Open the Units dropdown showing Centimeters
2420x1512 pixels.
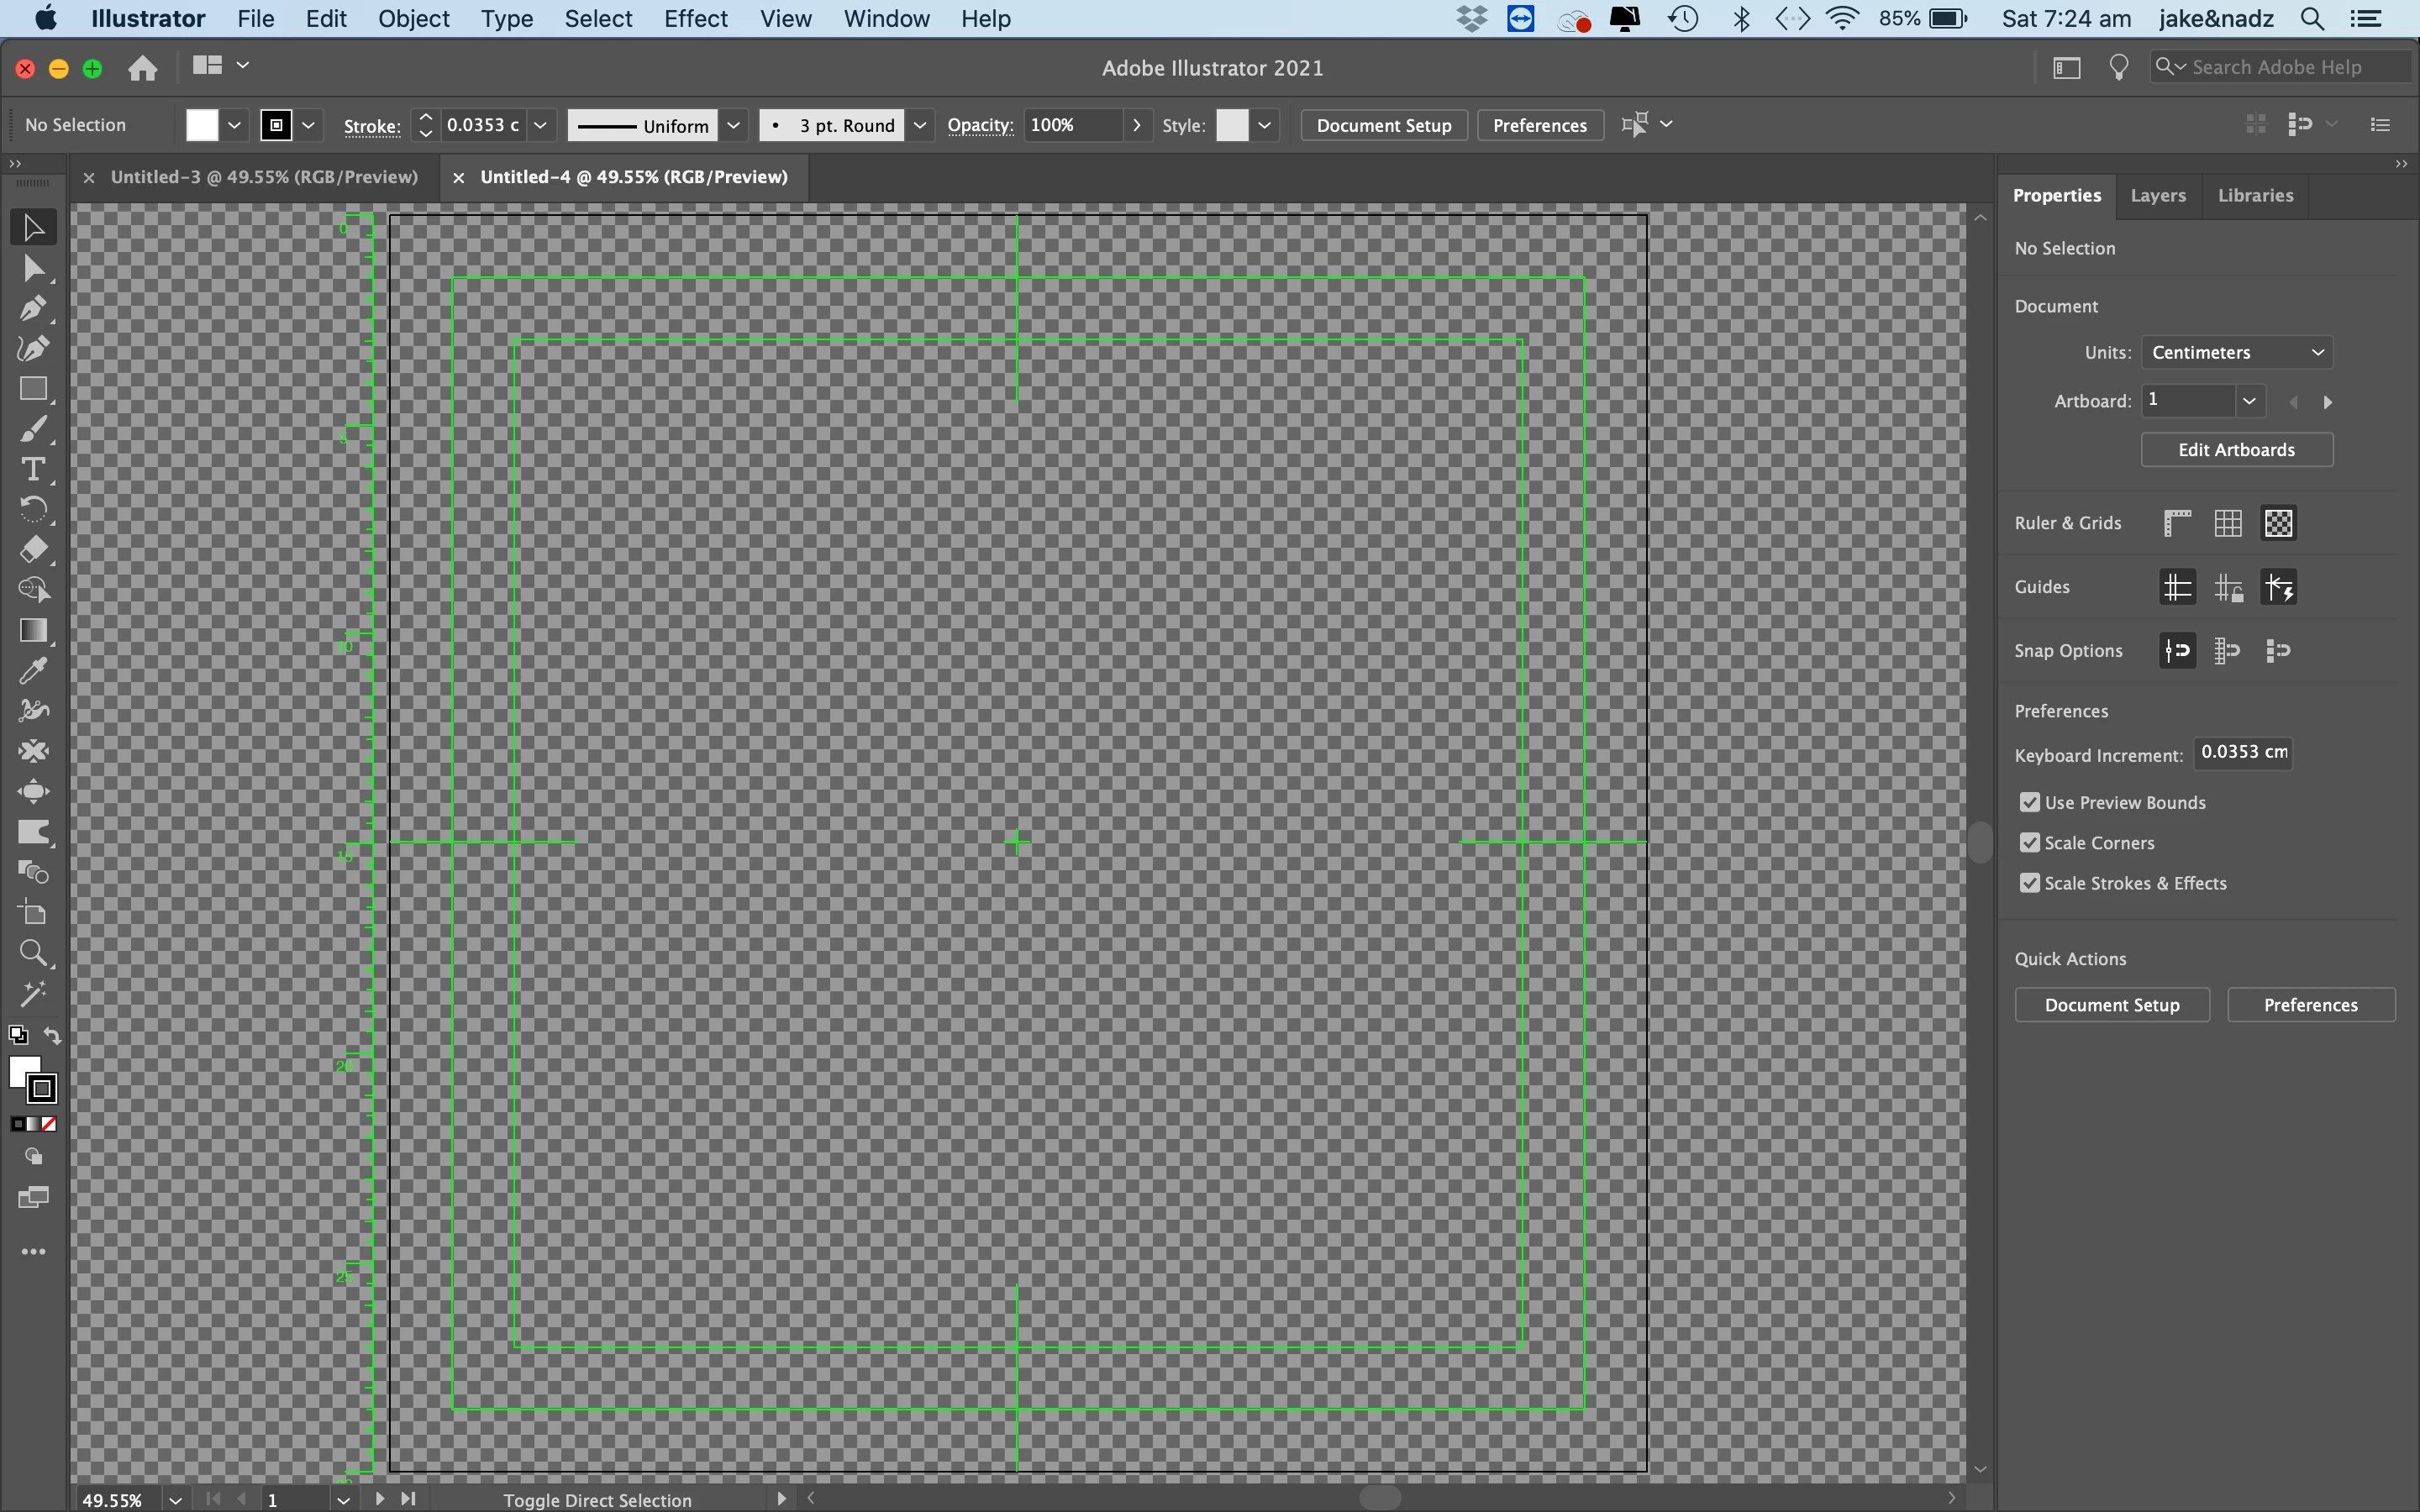[2236, 352]
